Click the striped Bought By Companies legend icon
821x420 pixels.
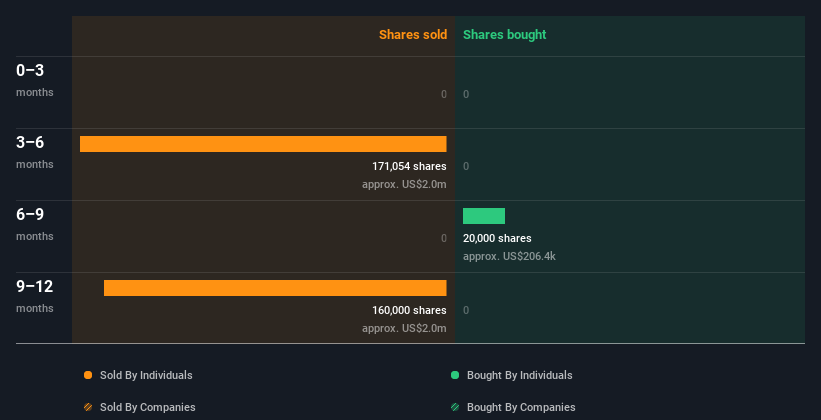(x=455, y=407)
